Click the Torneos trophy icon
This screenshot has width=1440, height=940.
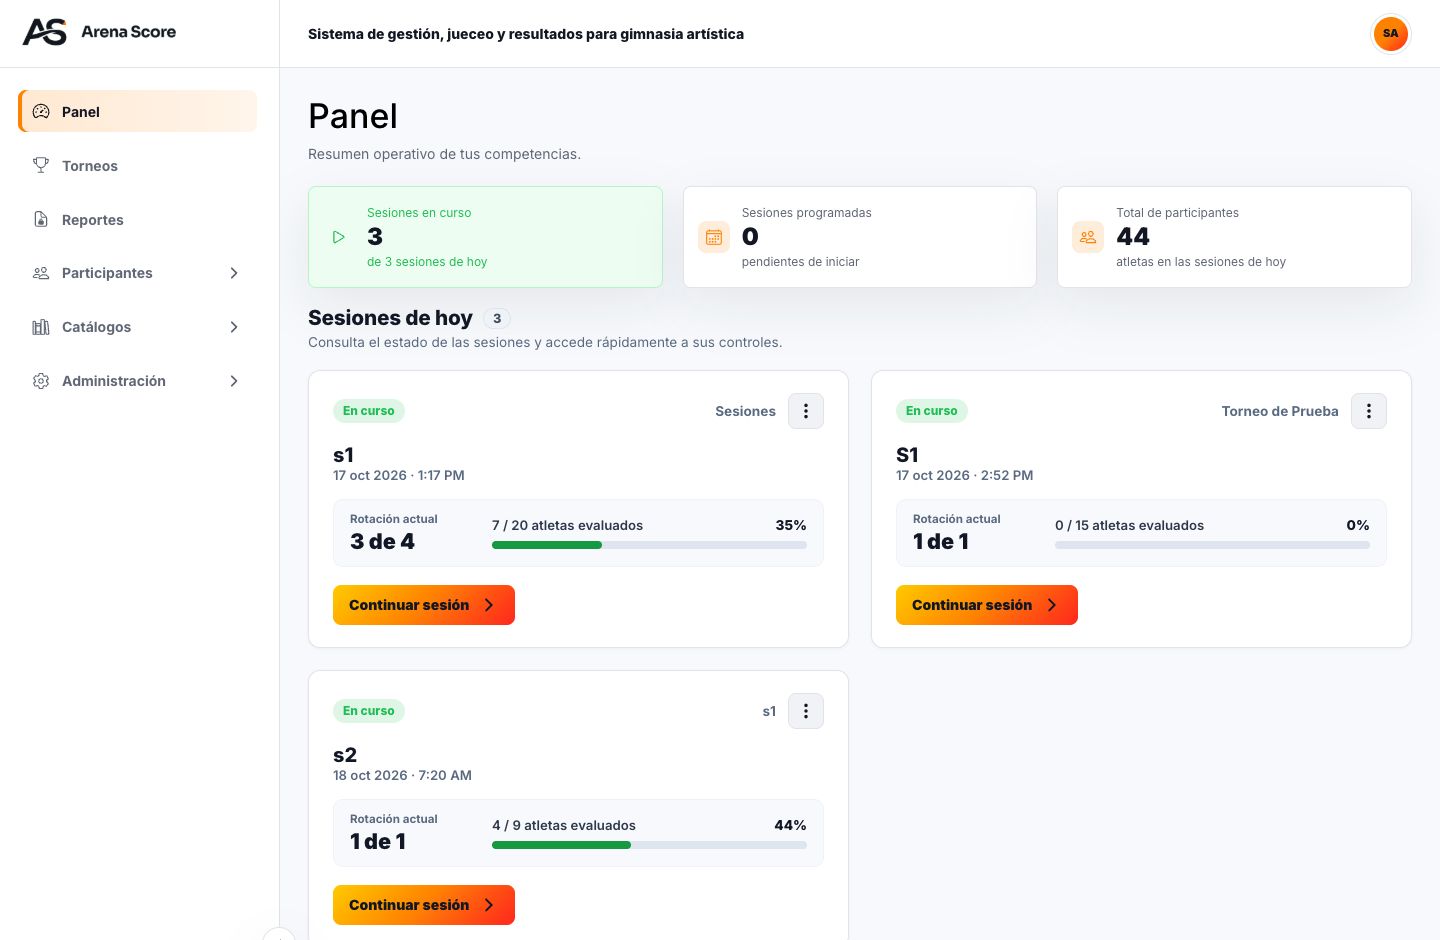pos(41,165)
